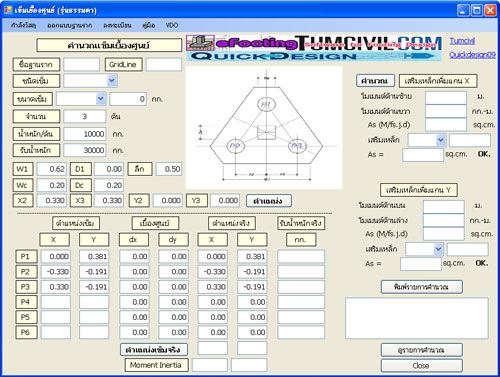The image size is (500, 377).
Task: Click the X2 field showing 0.330
Action: 51,200
